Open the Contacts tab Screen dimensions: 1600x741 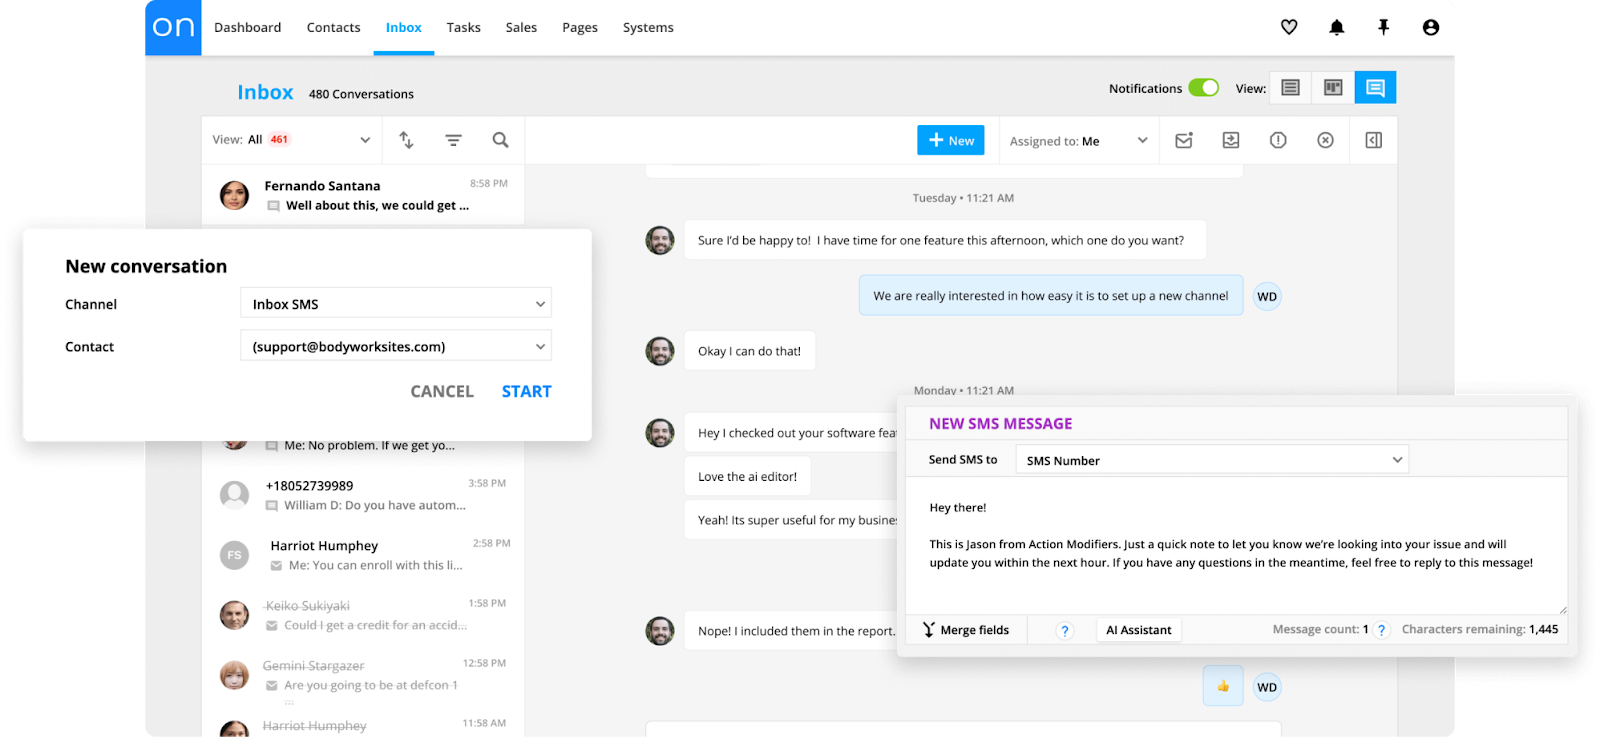pos(333,28)
